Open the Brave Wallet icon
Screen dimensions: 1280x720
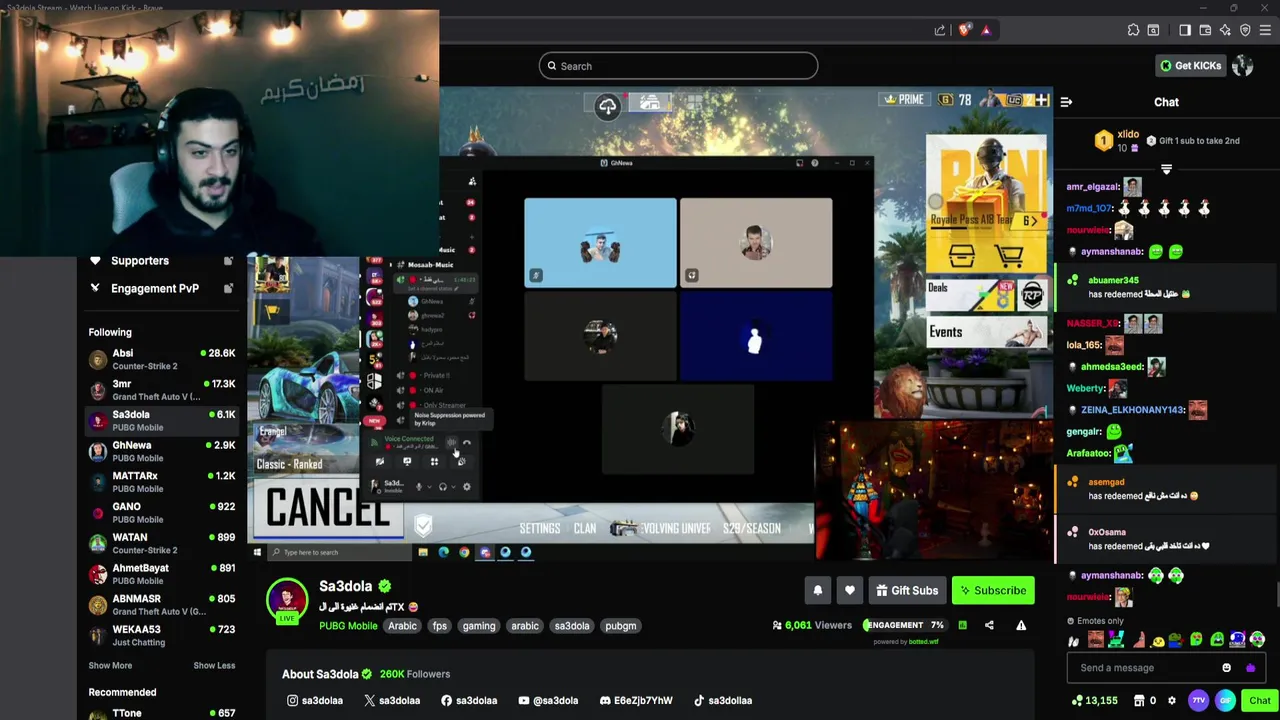pos(1205,31)
